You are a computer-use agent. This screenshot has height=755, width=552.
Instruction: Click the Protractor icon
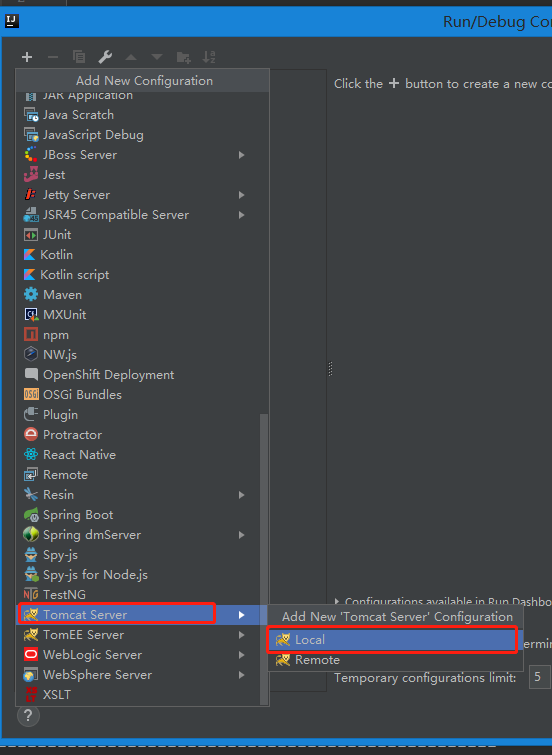coord(31,435)
